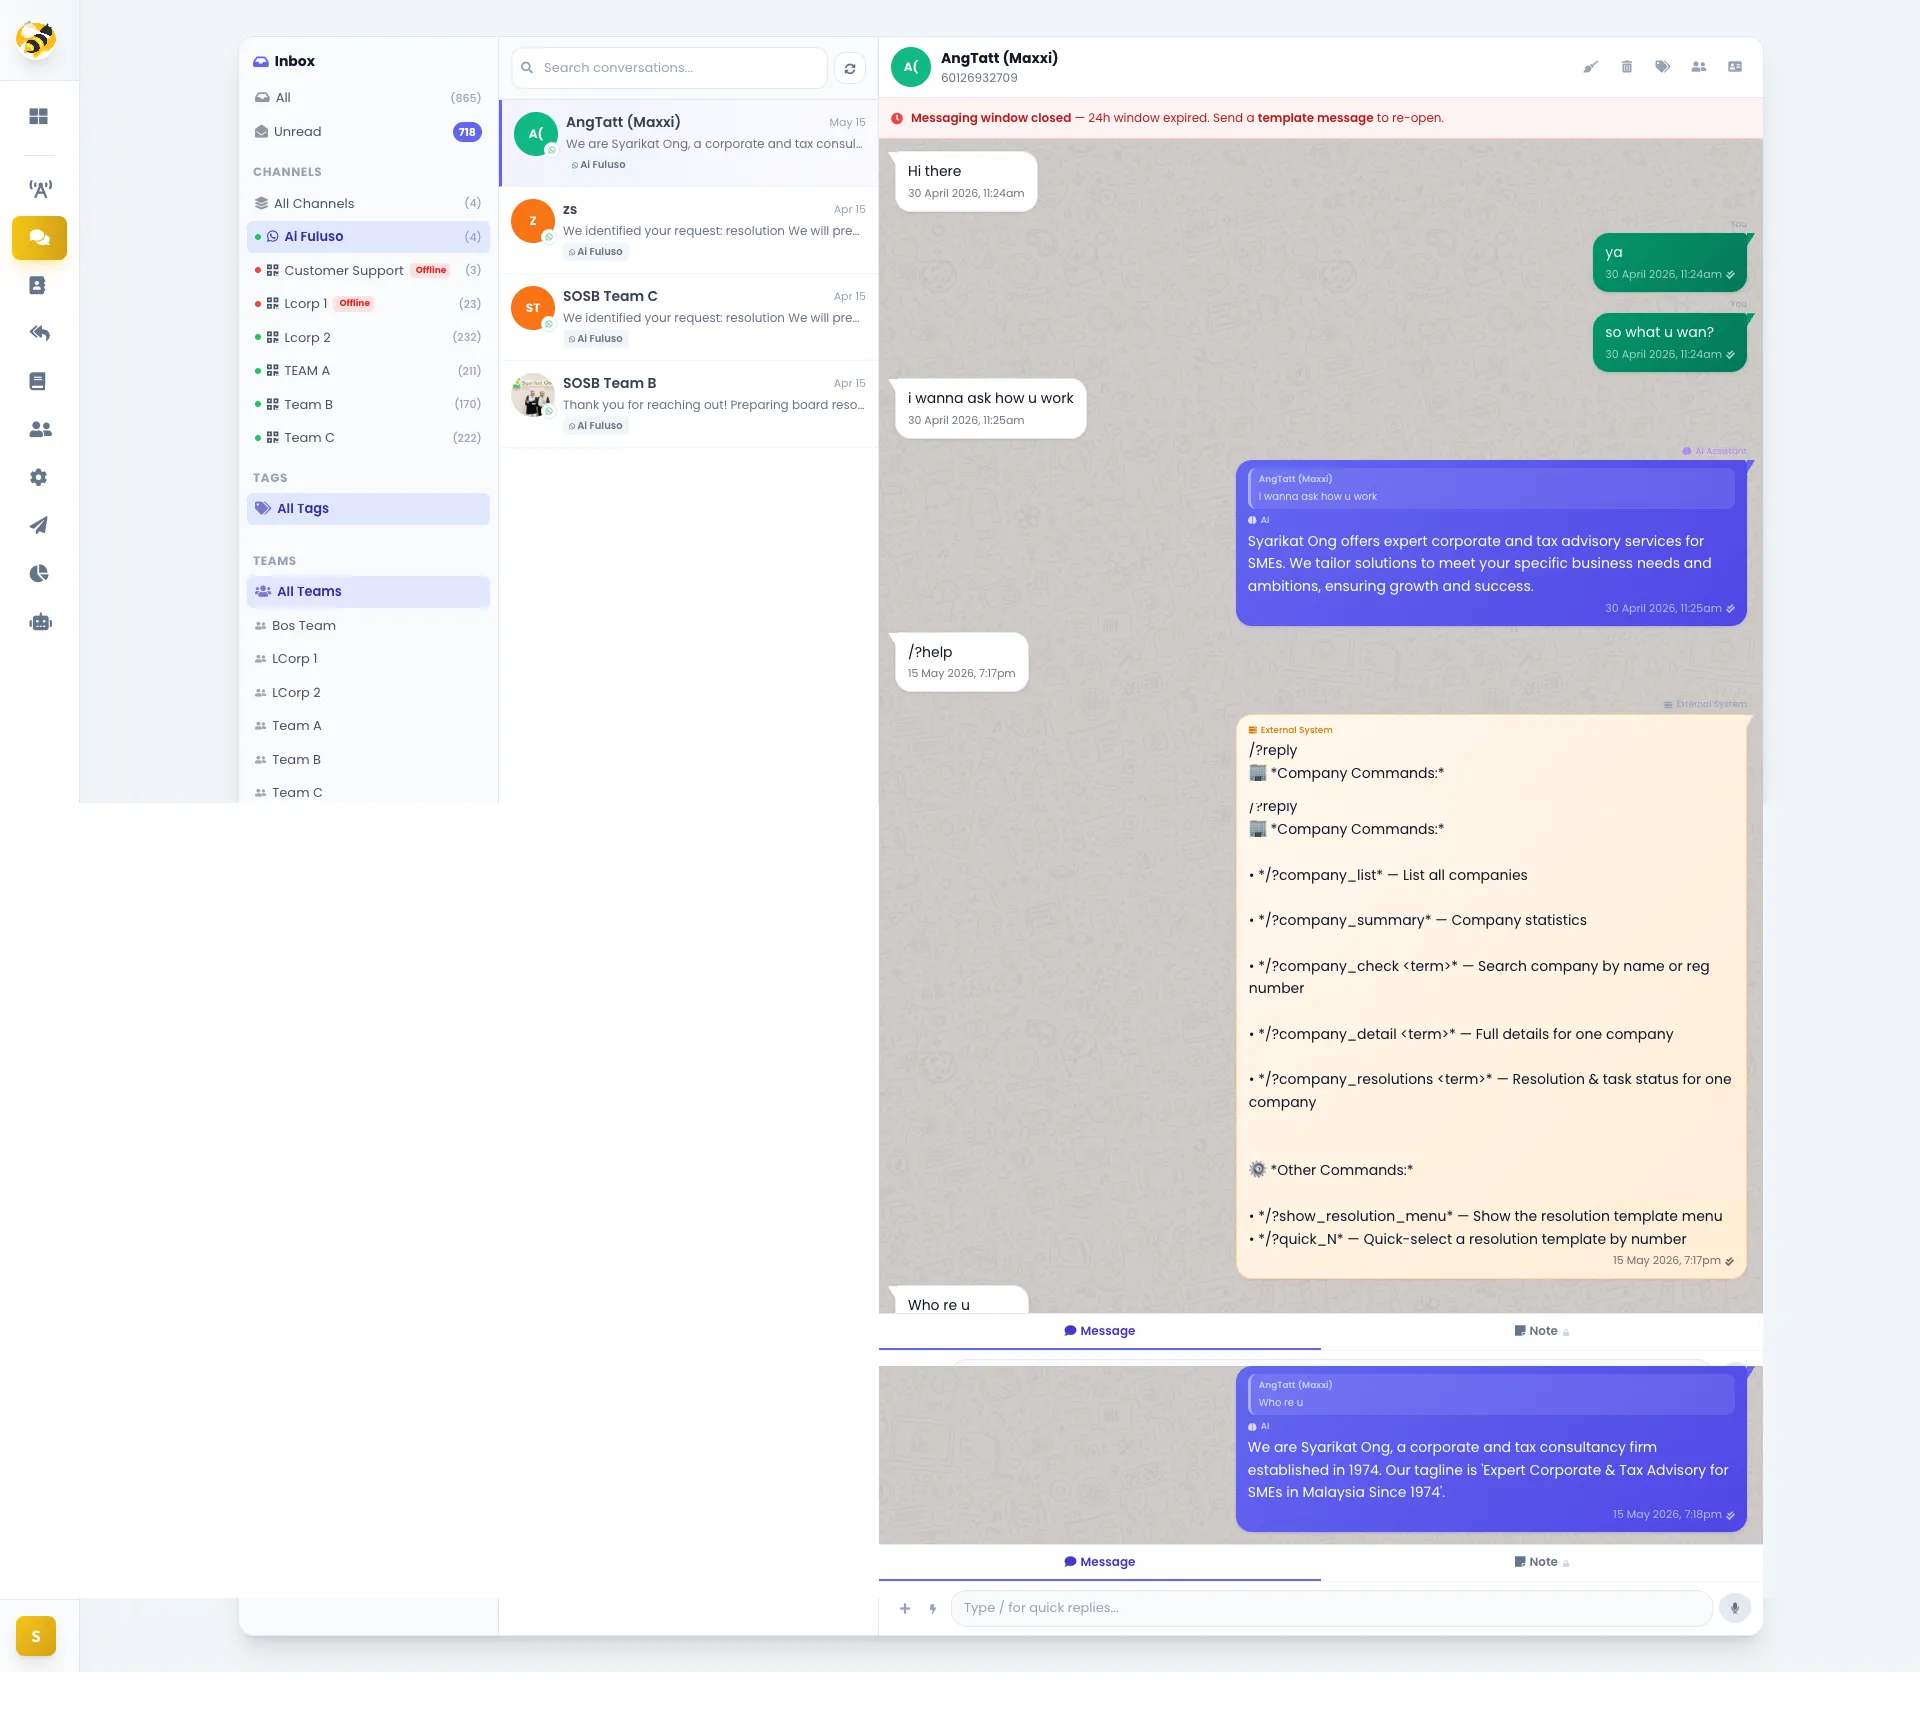Open the zs conversation
The image size is (1920, 1728).
coord(689,230)
